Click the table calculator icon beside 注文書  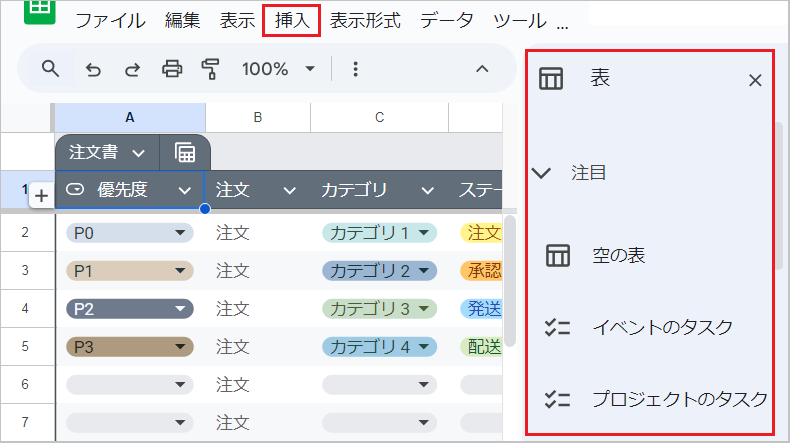point(185,152)
